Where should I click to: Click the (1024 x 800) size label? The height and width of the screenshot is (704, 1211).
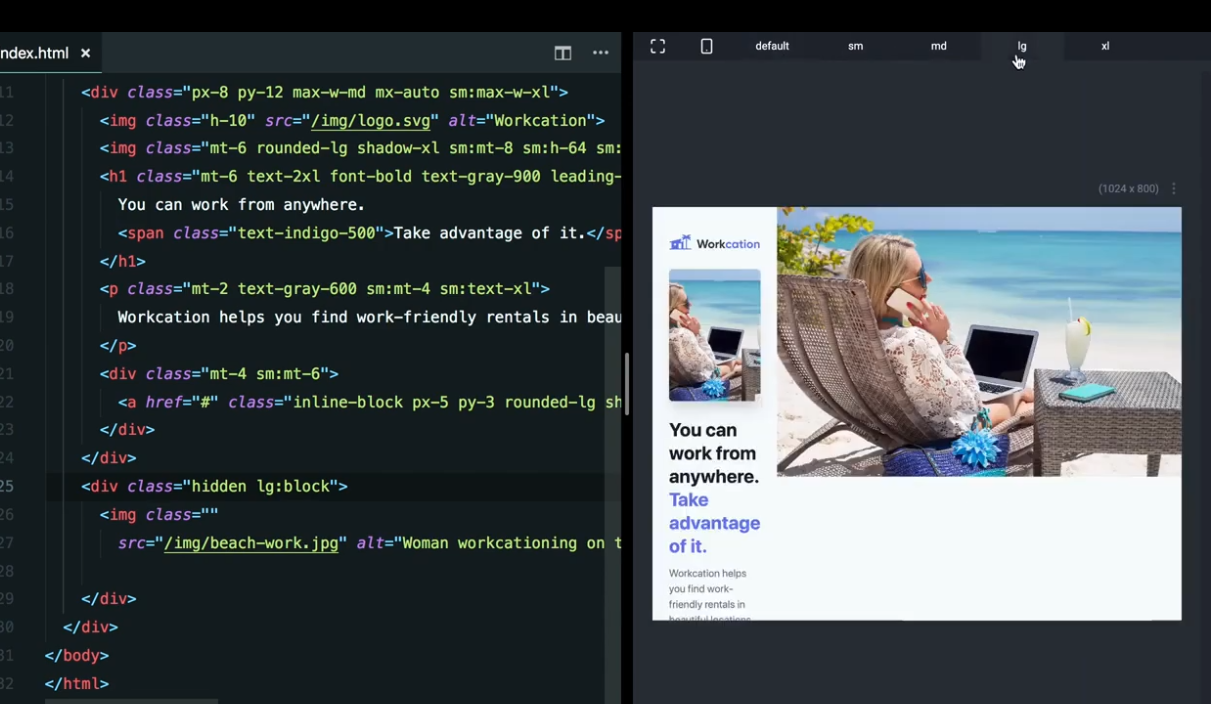point(1128,188)
